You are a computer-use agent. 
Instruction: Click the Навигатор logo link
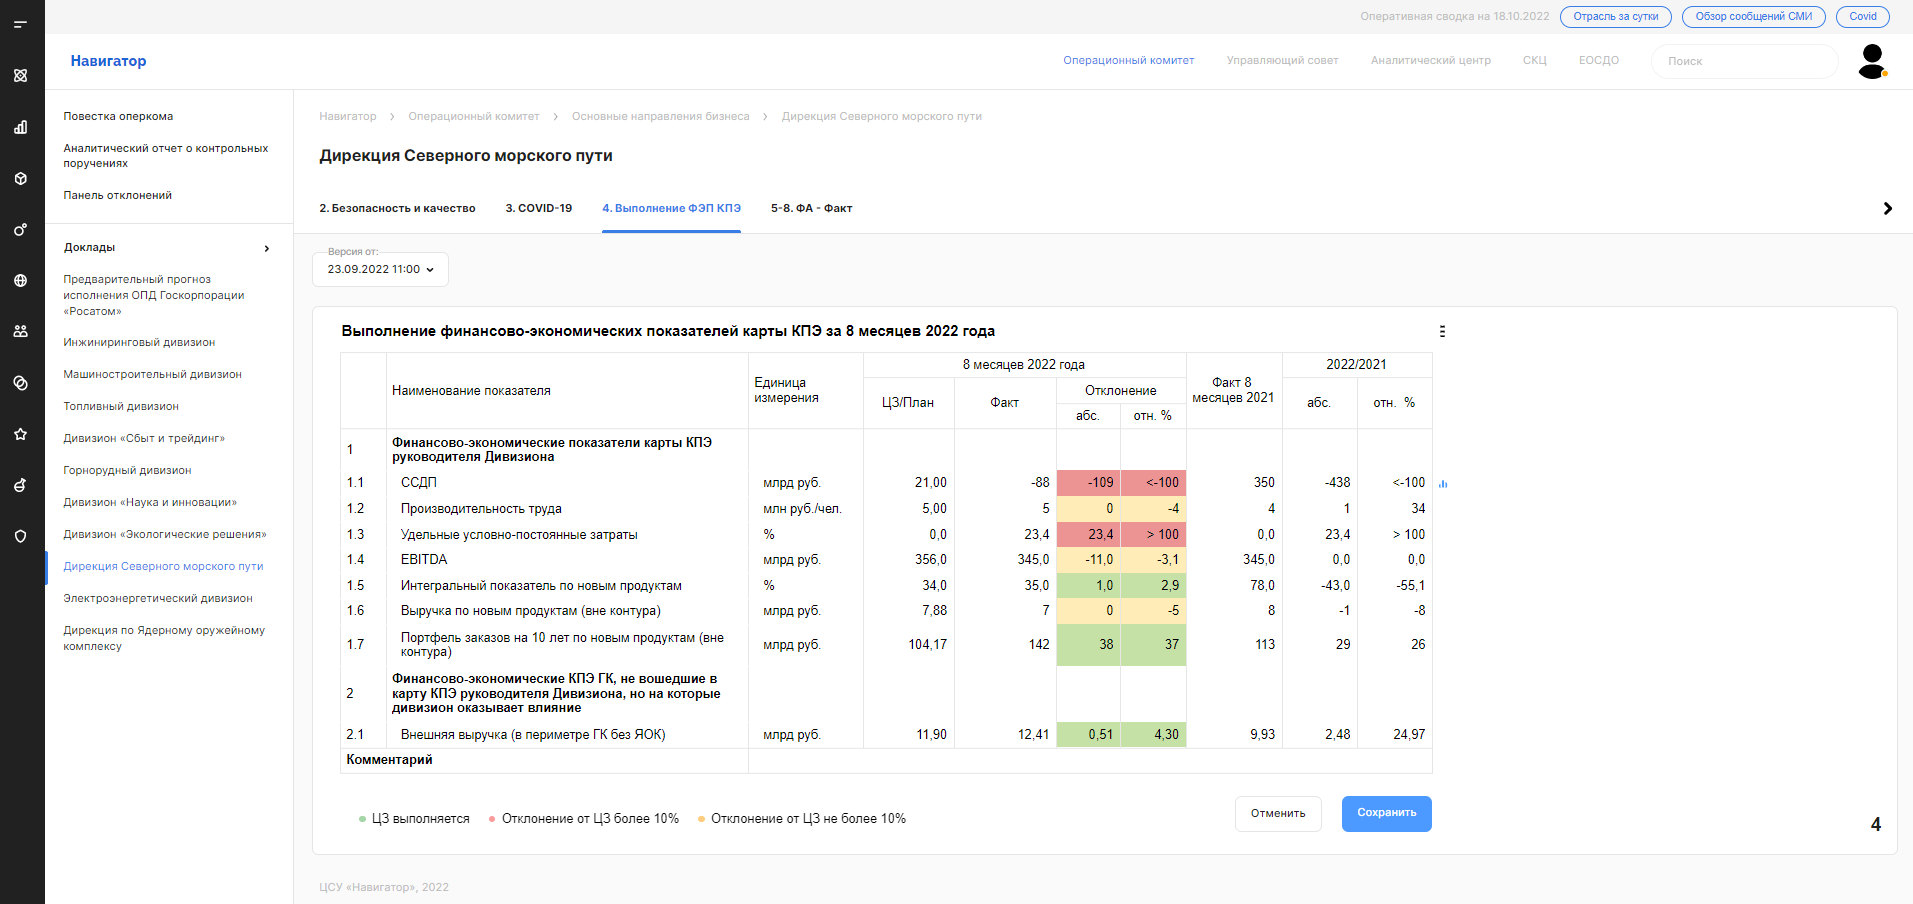coord(108,61)
